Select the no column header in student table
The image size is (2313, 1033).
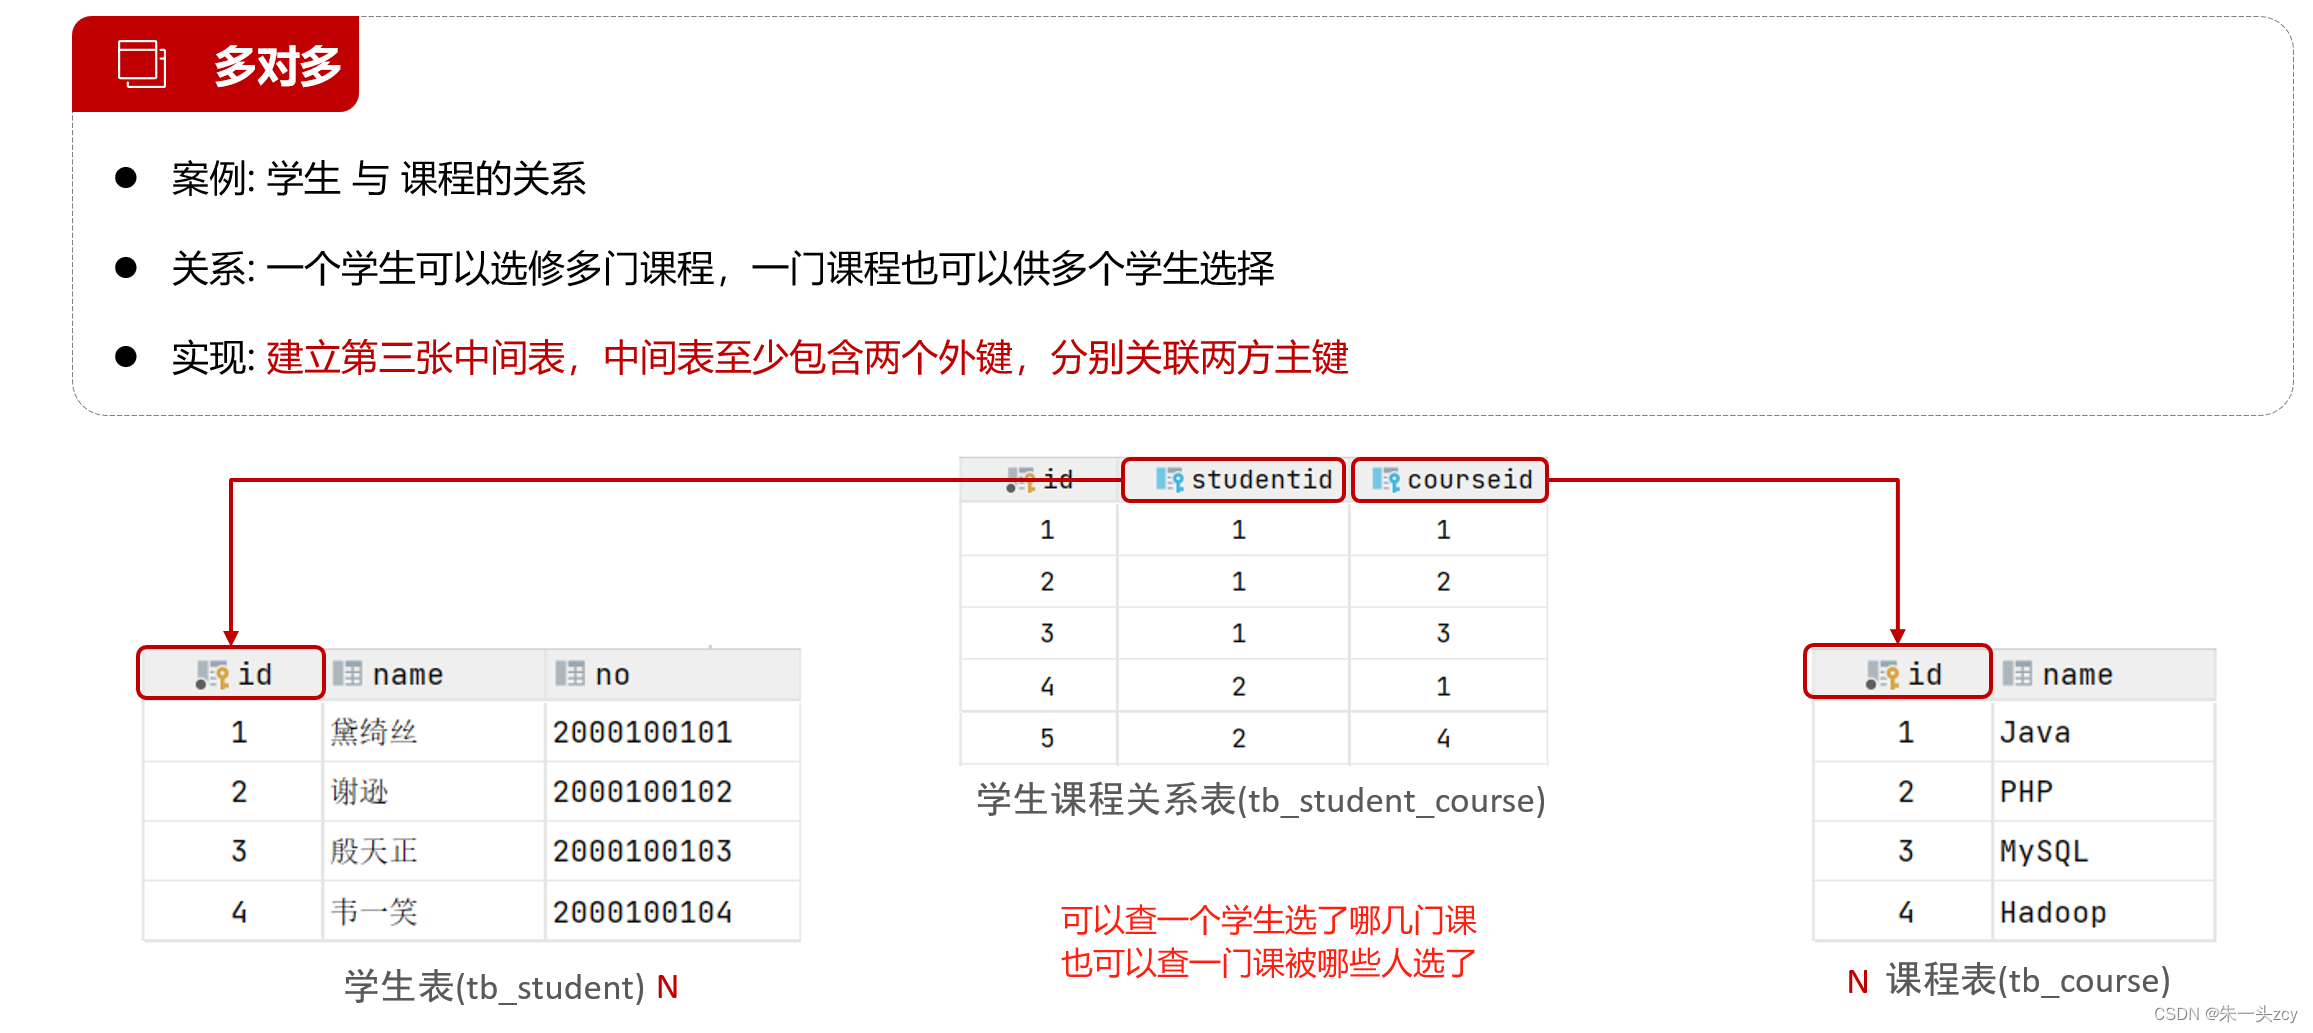[x=673, y=674]
